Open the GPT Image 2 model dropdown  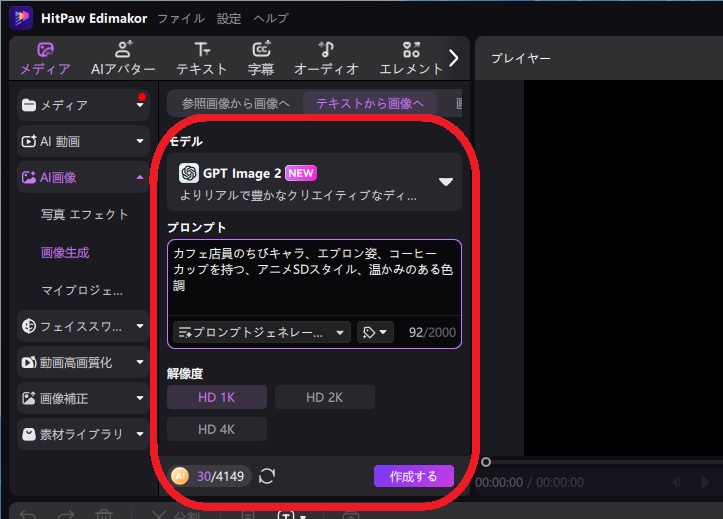(314, 182)
